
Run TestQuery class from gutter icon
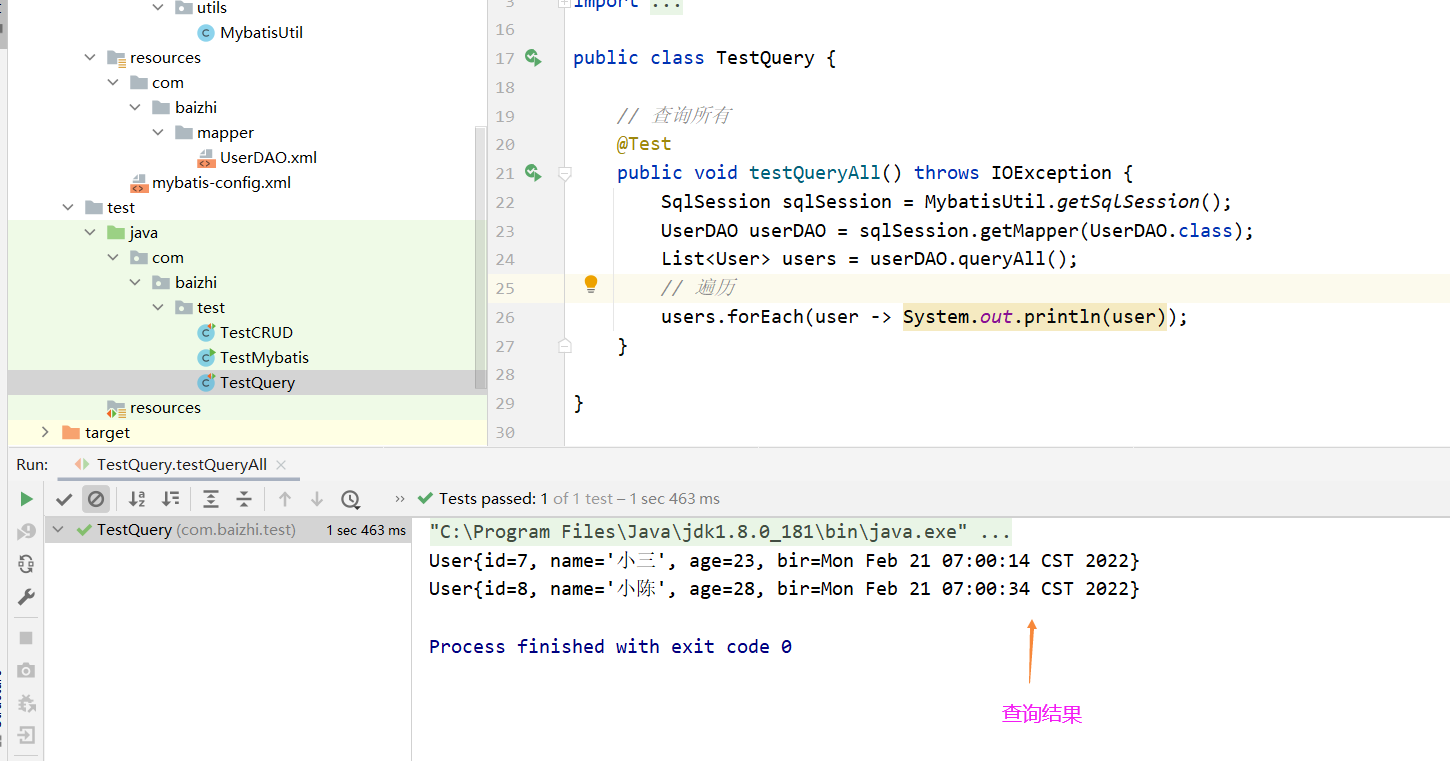533,58
